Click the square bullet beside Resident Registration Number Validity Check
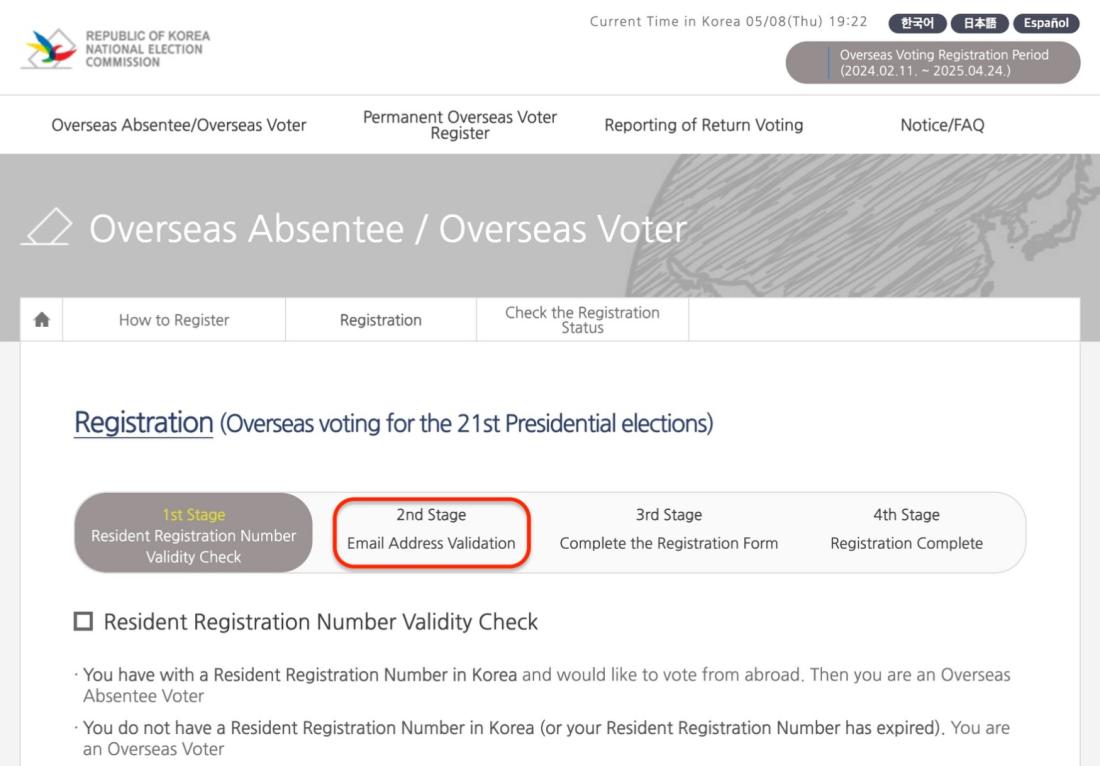 (83, 621)
